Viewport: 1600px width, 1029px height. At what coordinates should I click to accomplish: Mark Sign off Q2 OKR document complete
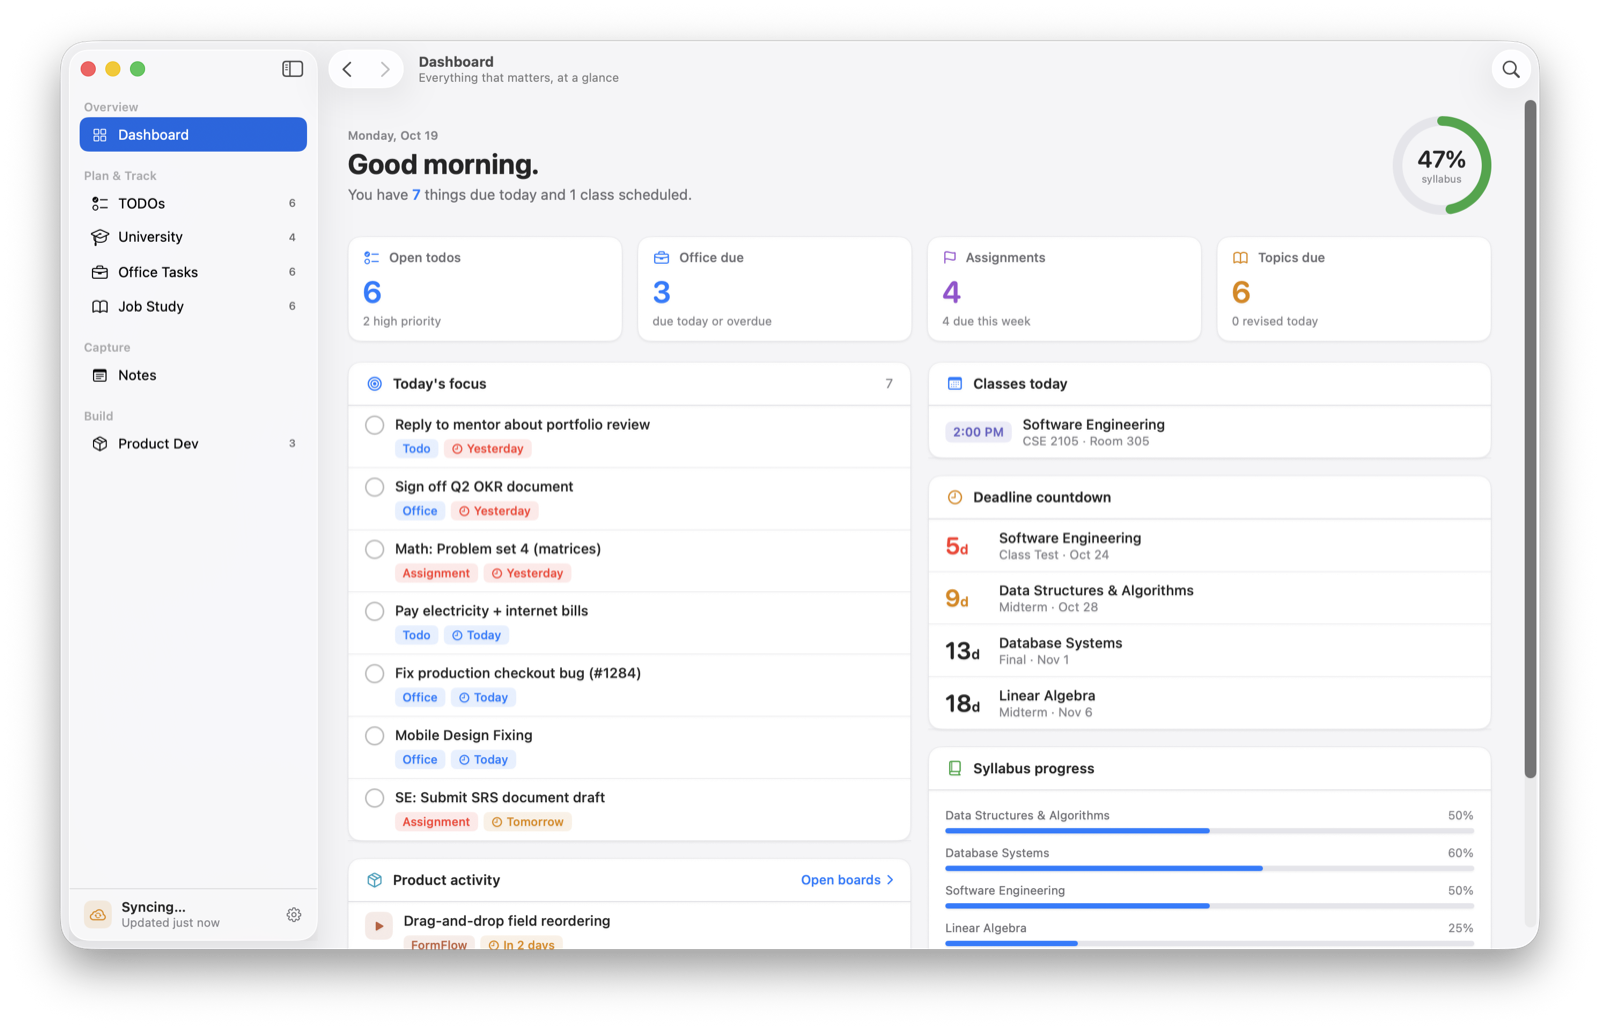tap(374, 487)
